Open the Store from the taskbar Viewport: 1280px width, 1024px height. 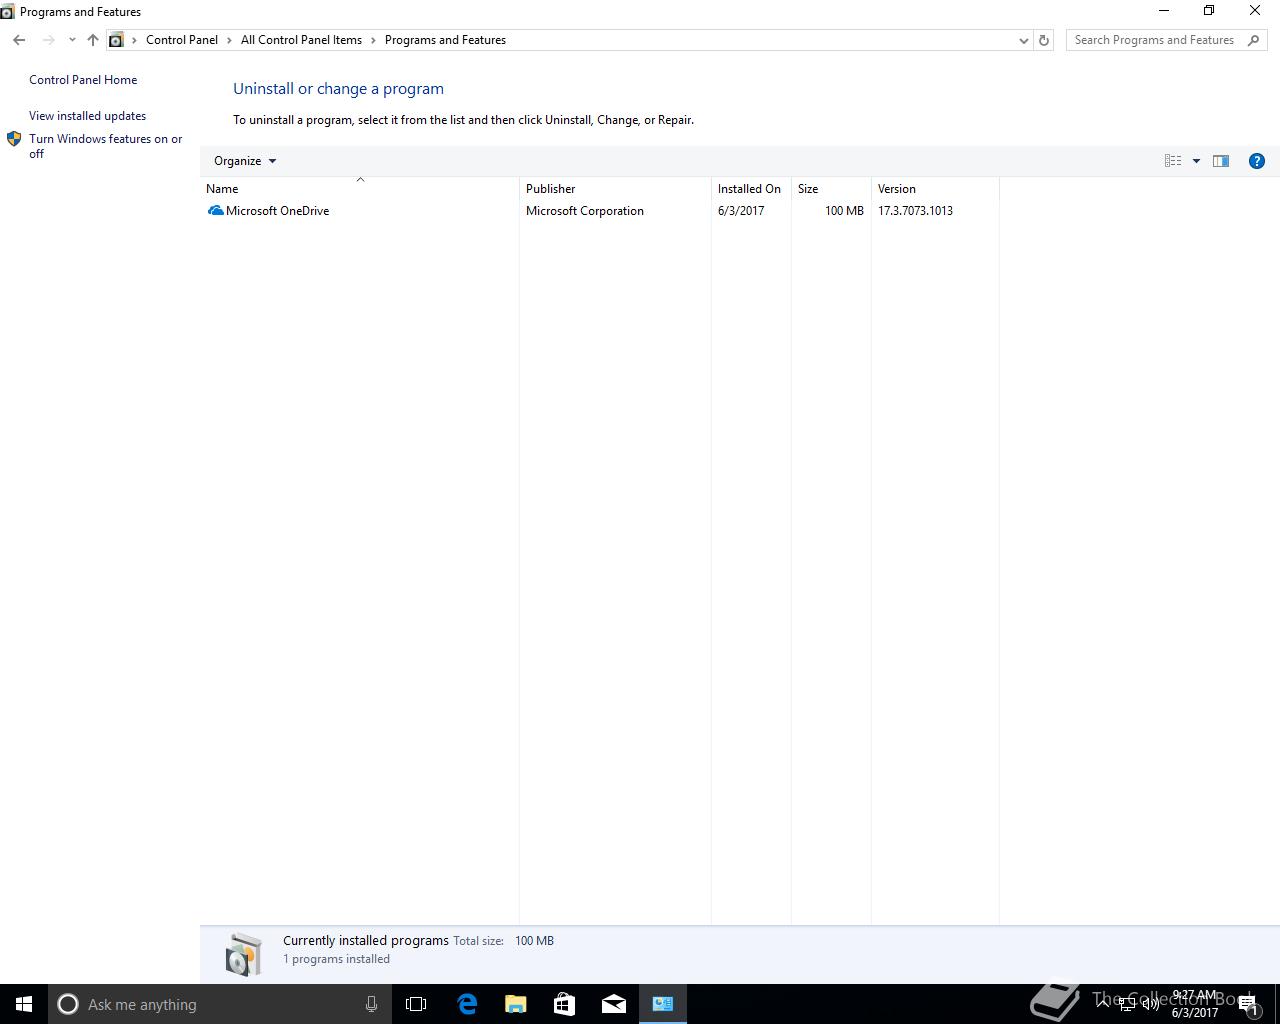[x=565, y=1004]
